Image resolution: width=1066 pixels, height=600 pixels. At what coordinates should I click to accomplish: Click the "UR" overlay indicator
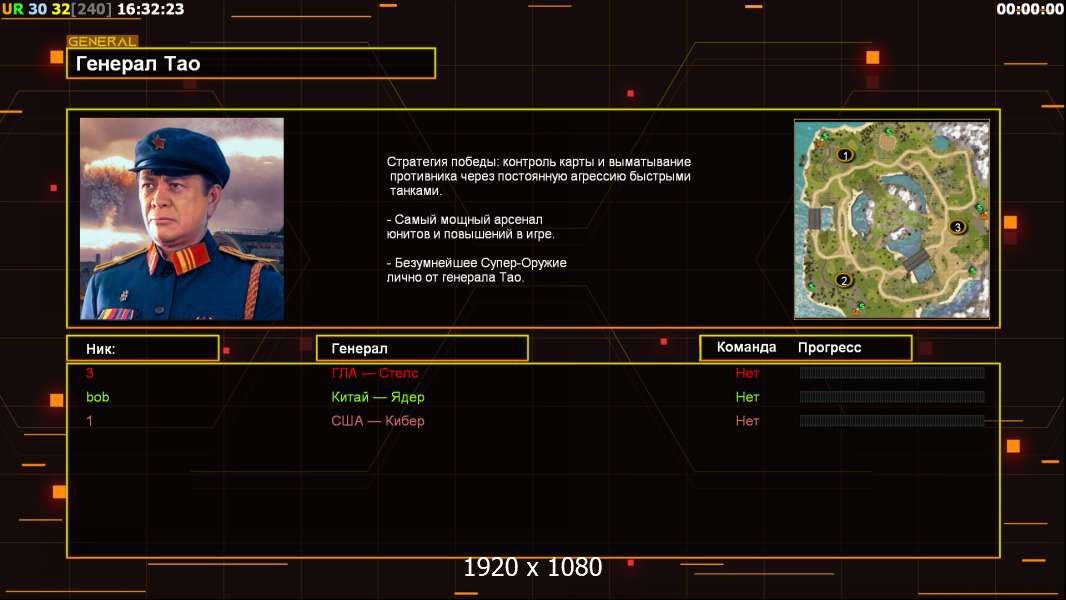[x=13, y=9]
